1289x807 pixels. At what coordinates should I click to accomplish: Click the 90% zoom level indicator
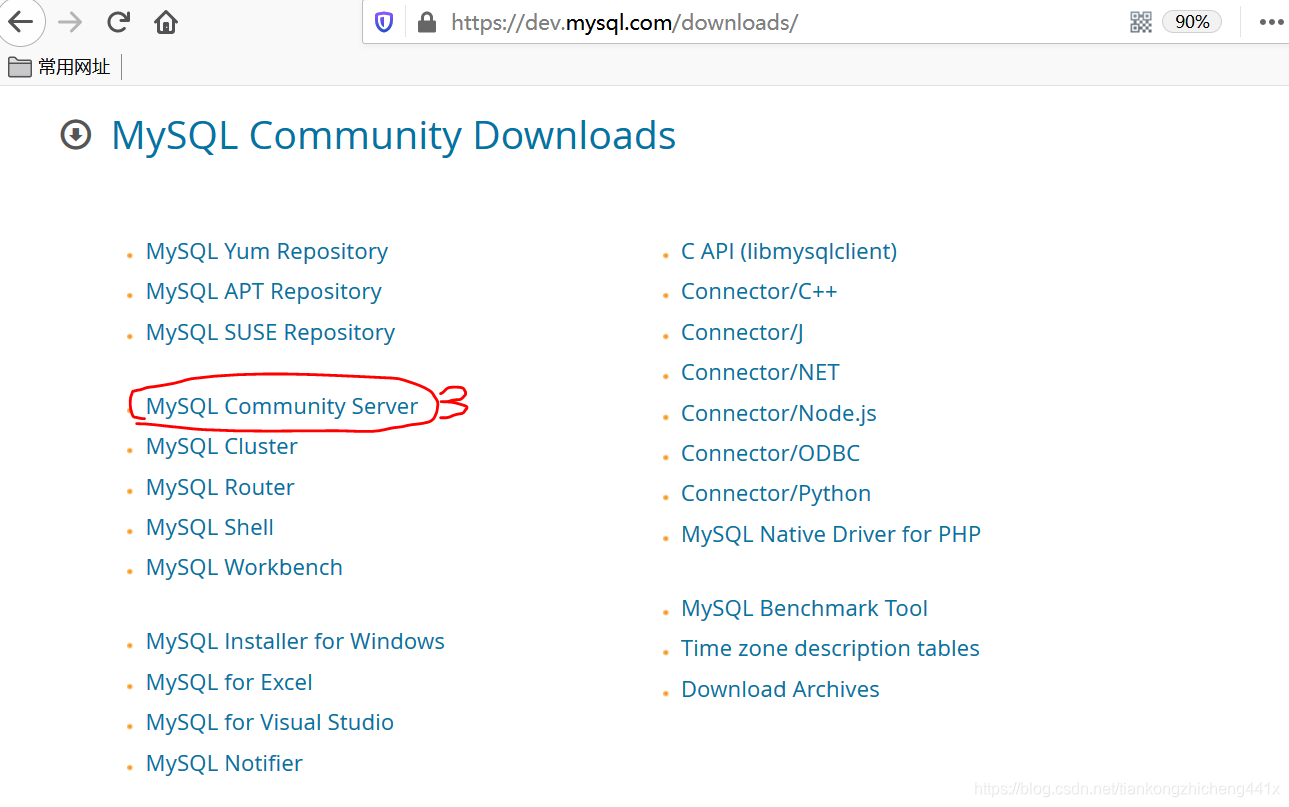(x=1192, y=22)
